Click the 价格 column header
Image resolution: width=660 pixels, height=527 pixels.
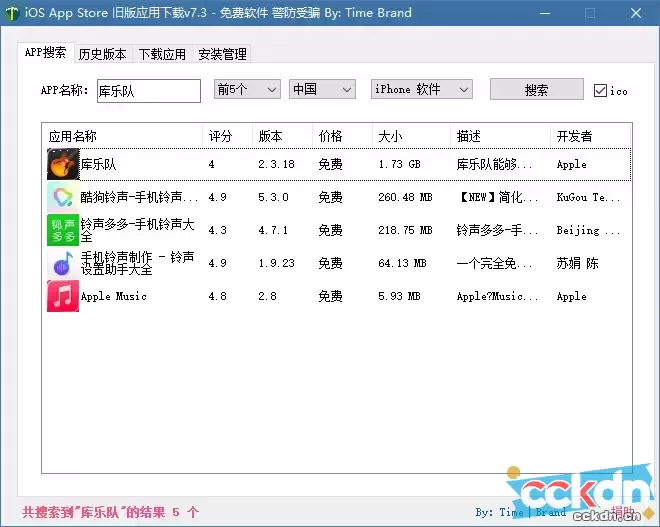click(342, 136)
